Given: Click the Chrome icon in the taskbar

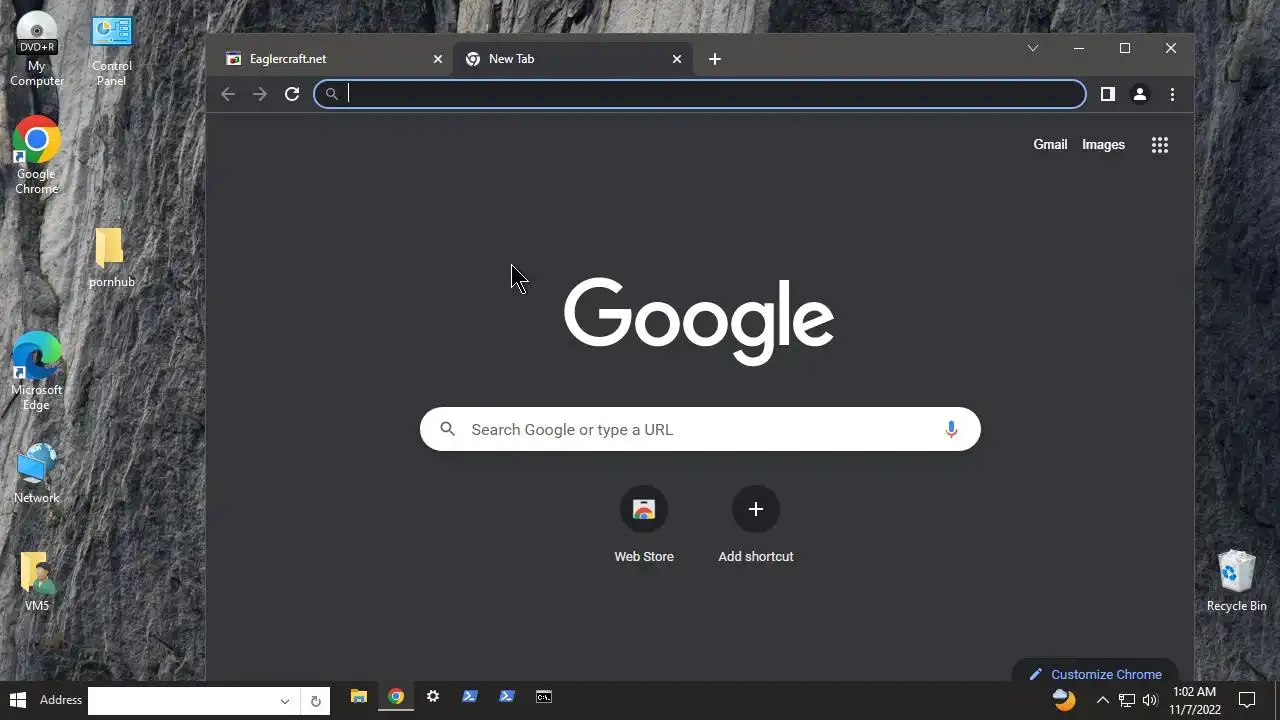Looking at the screenshot, I should point(396,697).
